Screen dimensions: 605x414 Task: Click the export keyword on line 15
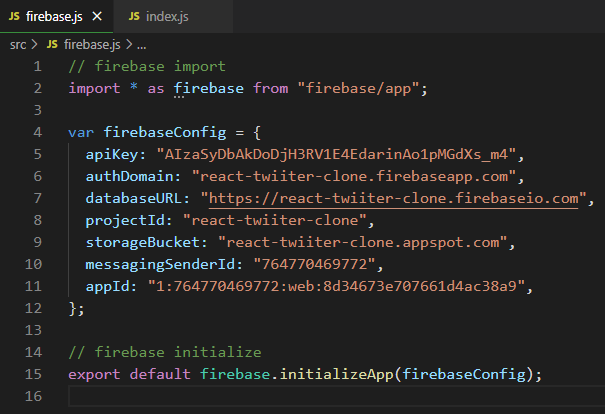[94, 374]
